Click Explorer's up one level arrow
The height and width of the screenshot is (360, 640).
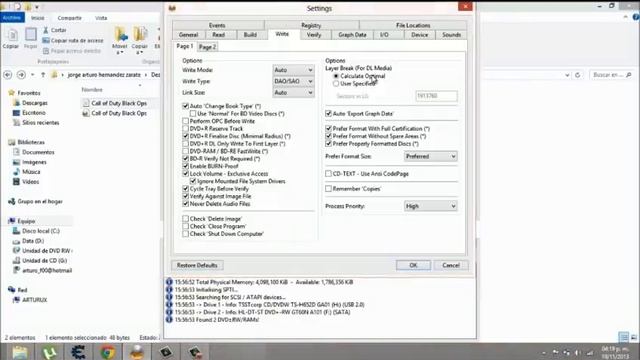pyautogui.click(x=43, y=75)
